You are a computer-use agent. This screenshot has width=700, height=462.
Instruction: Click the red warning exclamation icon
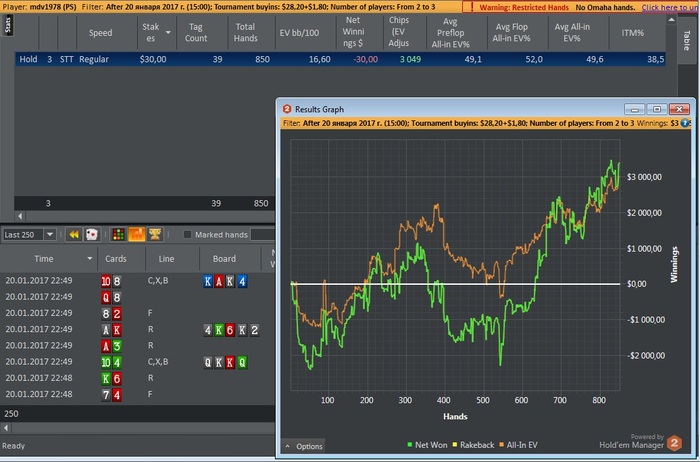point(472,7)
